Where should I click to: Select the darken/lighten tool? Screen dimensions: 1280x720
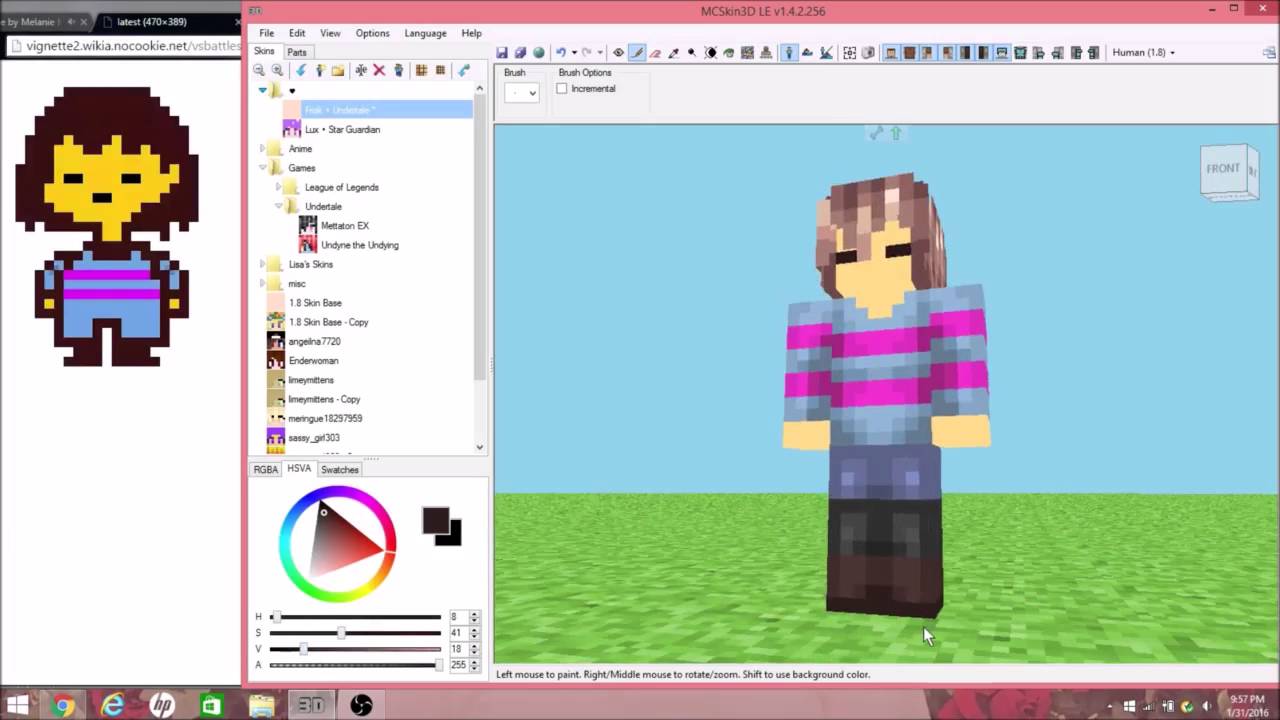(x=710, y=52)
